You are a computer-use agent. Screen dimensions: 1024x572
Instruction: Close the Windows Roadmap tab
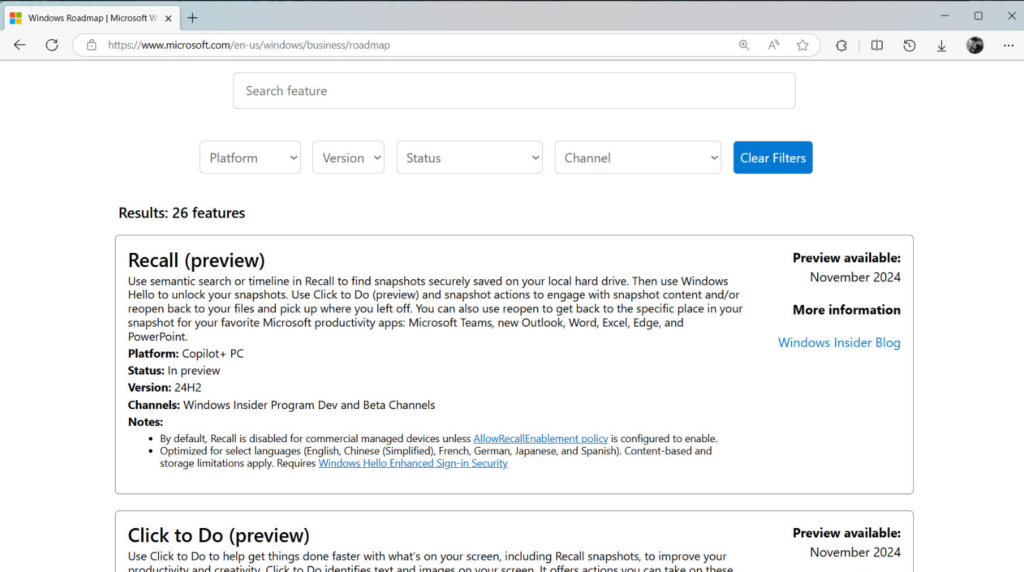click(168, 18)
